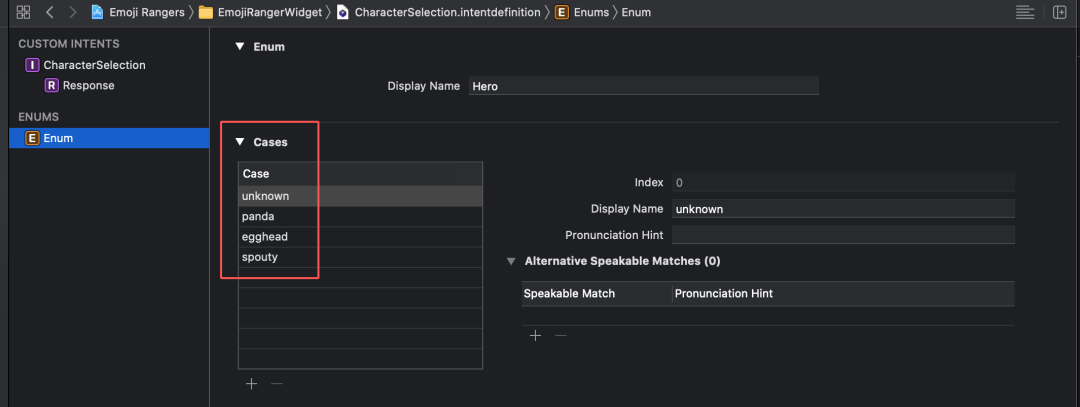The image size is (1080, 407).
Task: Collapse the Enum section triangle
Action: 239,46
